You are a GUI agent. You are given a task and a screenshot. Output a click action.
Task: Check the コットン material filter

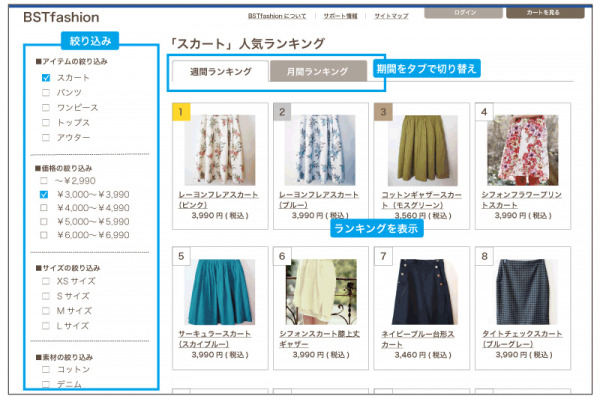click(x=46, y=370)
